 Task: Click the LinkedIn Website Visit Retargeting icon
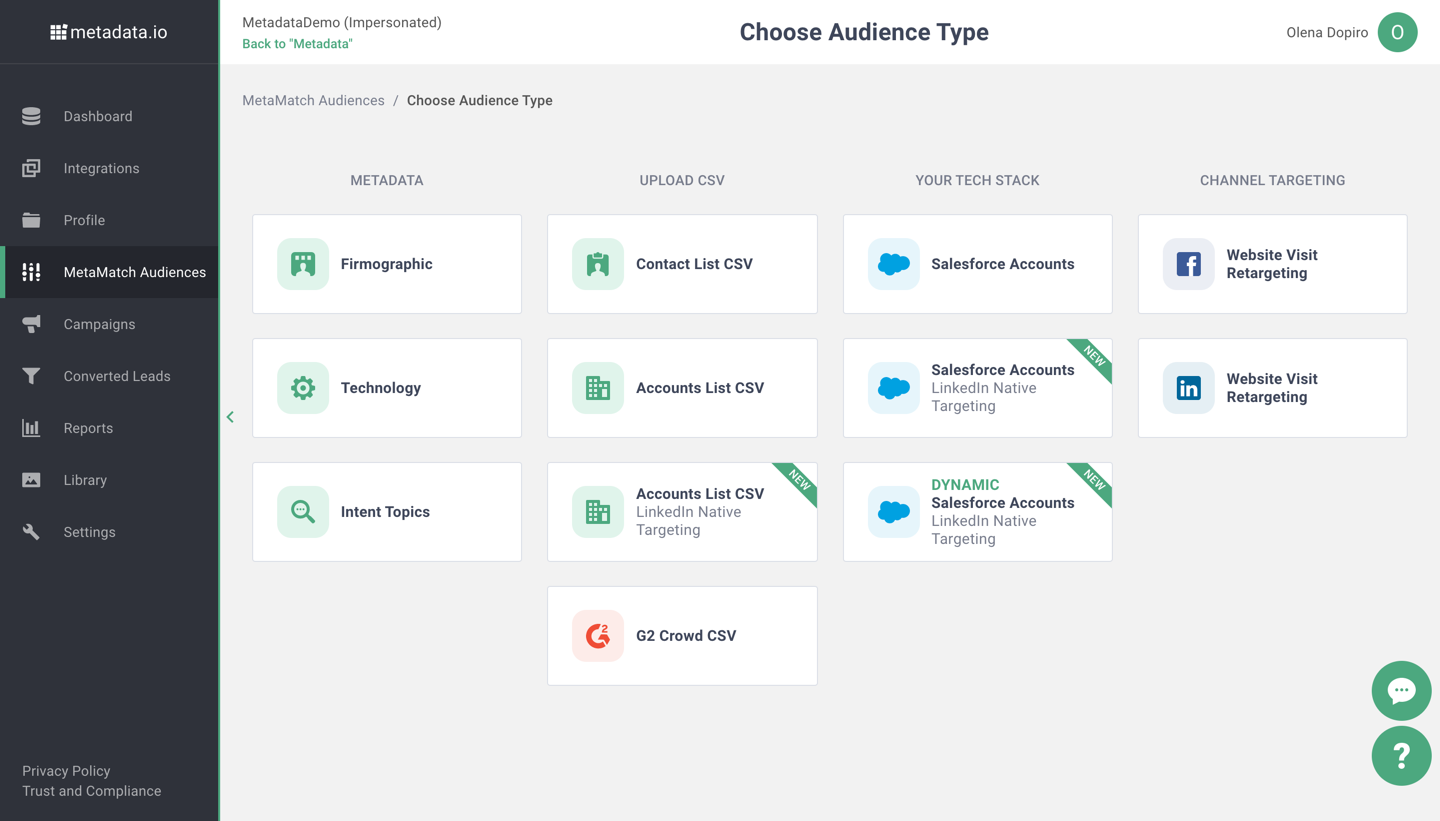click(x=1188, y=388)
